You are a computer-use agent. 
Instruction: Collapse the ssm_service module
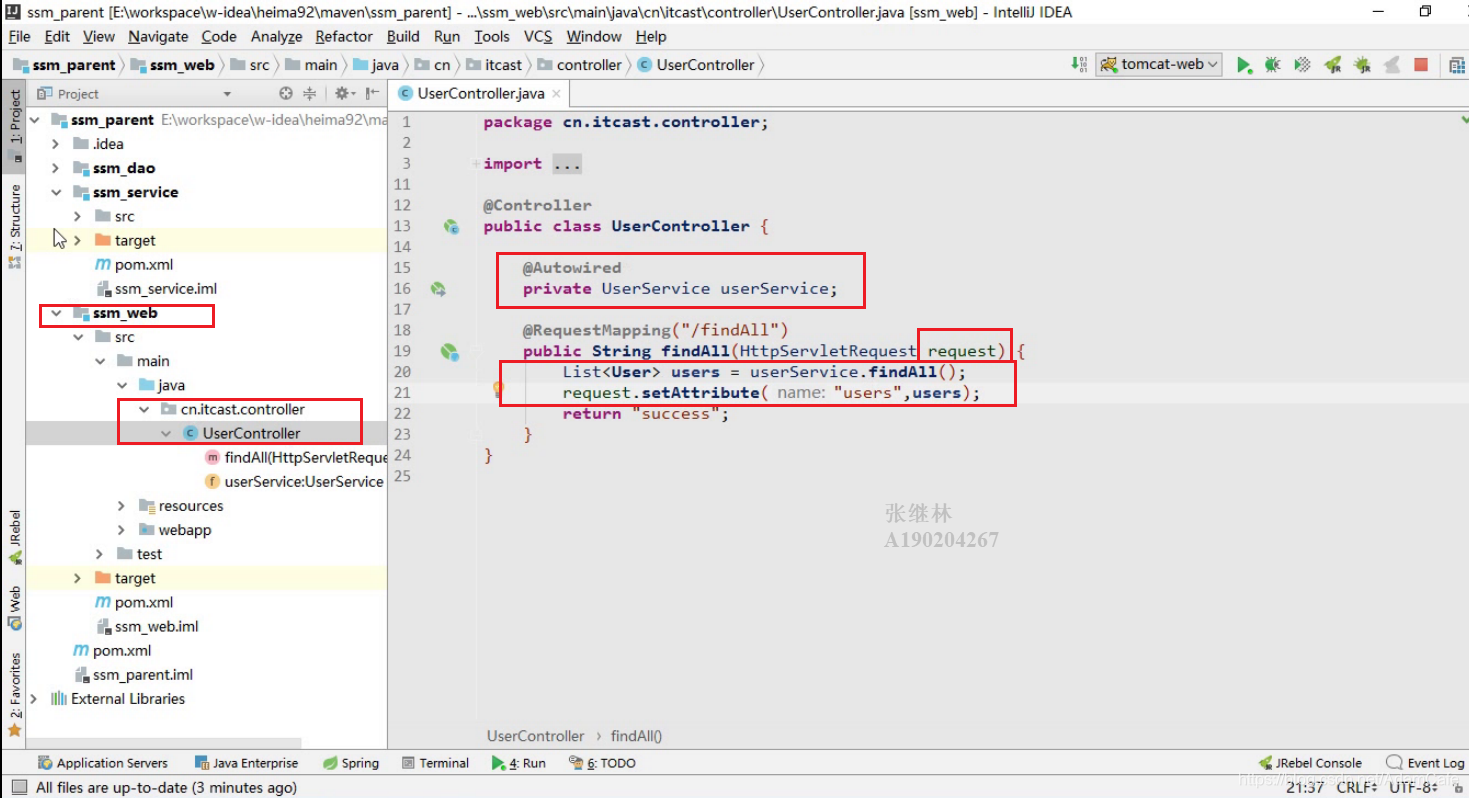pyautogui.click(x=56, y=192)
